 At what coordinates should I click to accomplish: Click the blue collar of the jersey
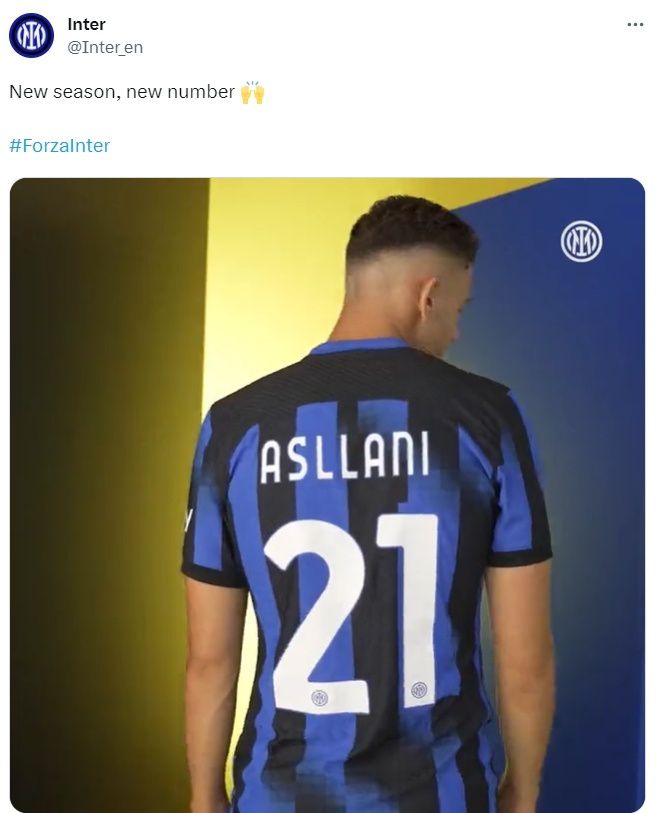click(360, 346)
